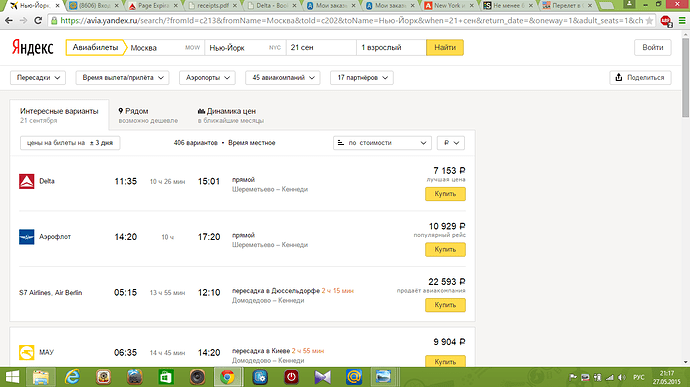Open the по стоимости sorting dropdown
Viewport: 690px width, 387px height.
pos(382,143)
